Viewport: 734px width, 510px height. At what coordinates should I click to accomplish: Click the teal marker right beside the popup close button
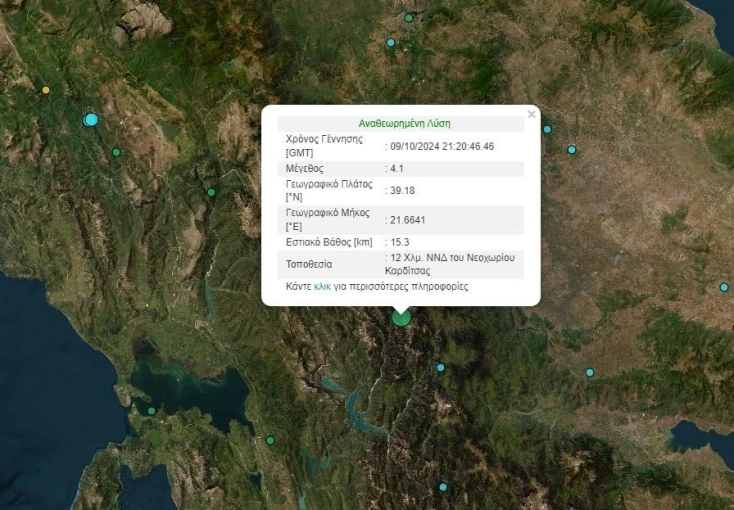(x=547, y=129)
